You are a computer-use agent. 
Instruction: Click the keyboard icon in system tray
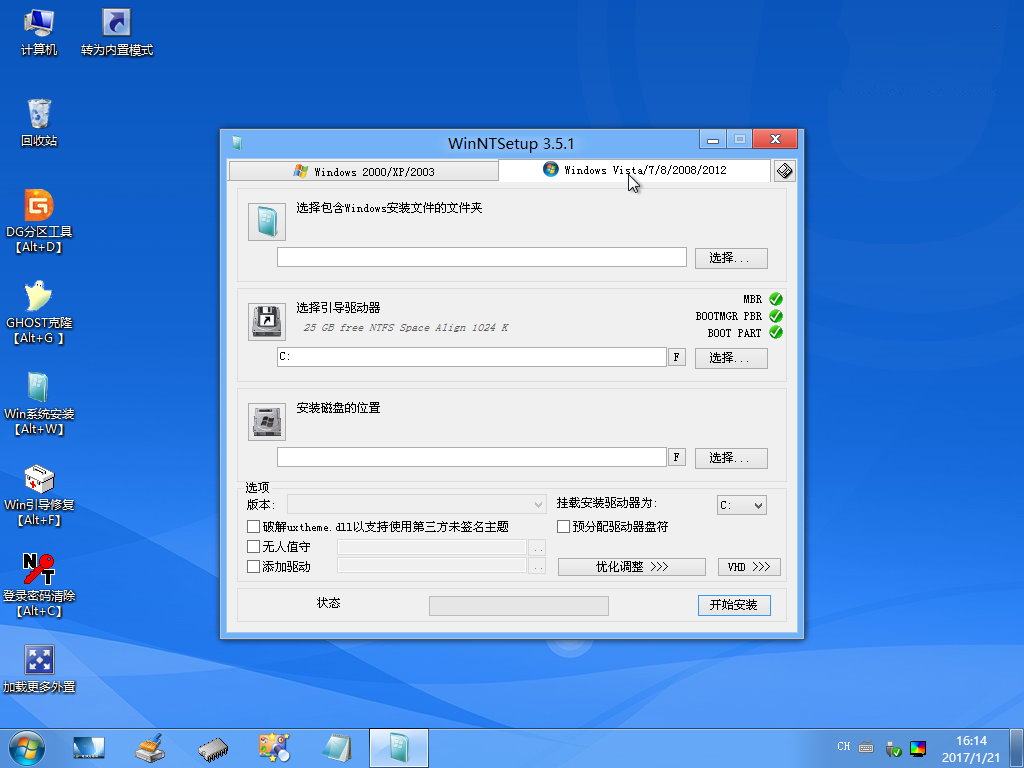[866, 746]
